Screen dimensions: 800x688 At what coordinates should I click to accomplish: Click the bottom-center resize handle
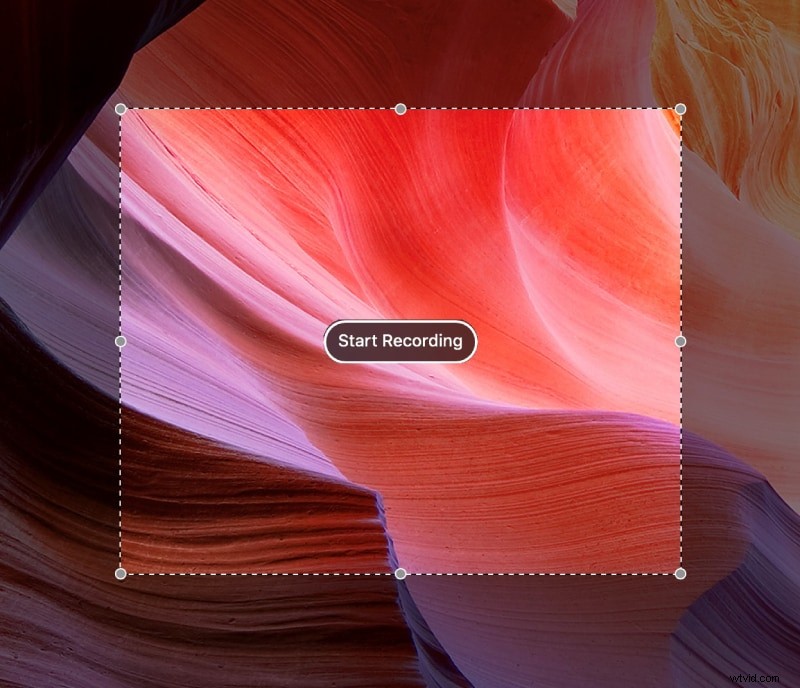[x=399, y=573]
